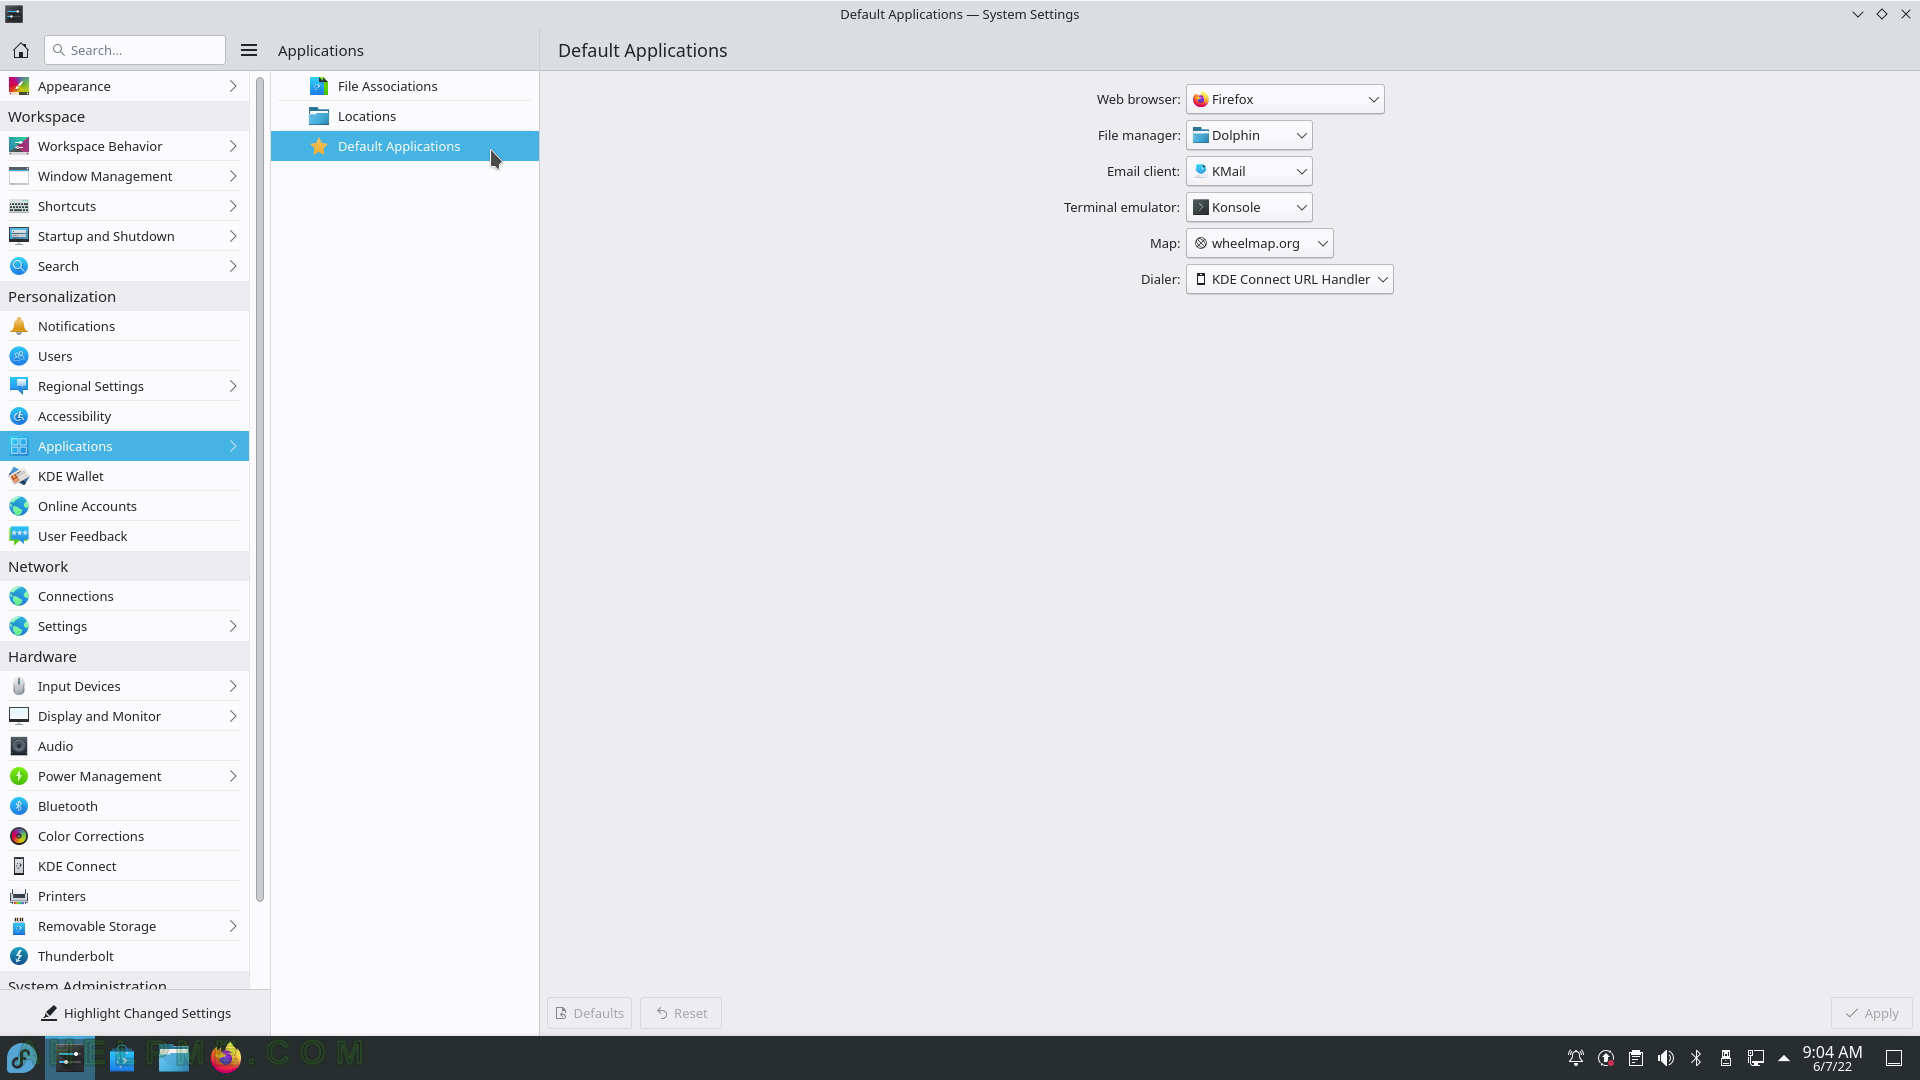Click the Connections network icon
Viewport: 1920px width, 1080px height.
[19, 596]
